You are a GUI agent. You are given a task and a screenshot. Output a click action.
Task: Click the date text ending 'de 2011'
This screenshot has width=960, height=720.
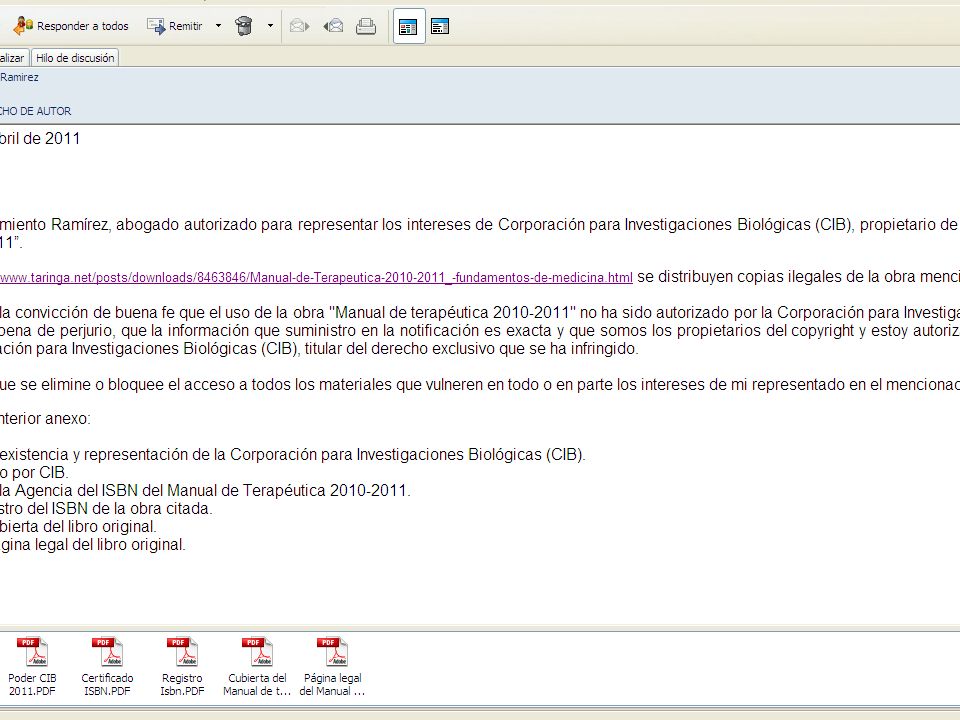[x=40, y=138]
